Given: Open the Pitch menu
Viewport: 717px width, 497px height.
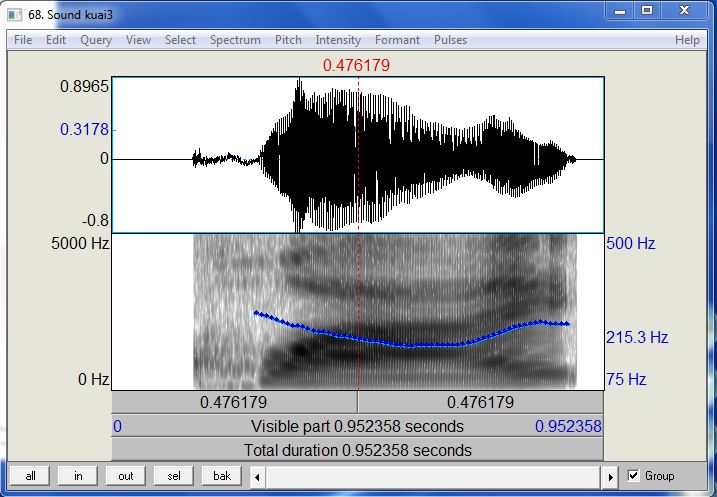Looking at the screenshot, I should pos(288,40).
